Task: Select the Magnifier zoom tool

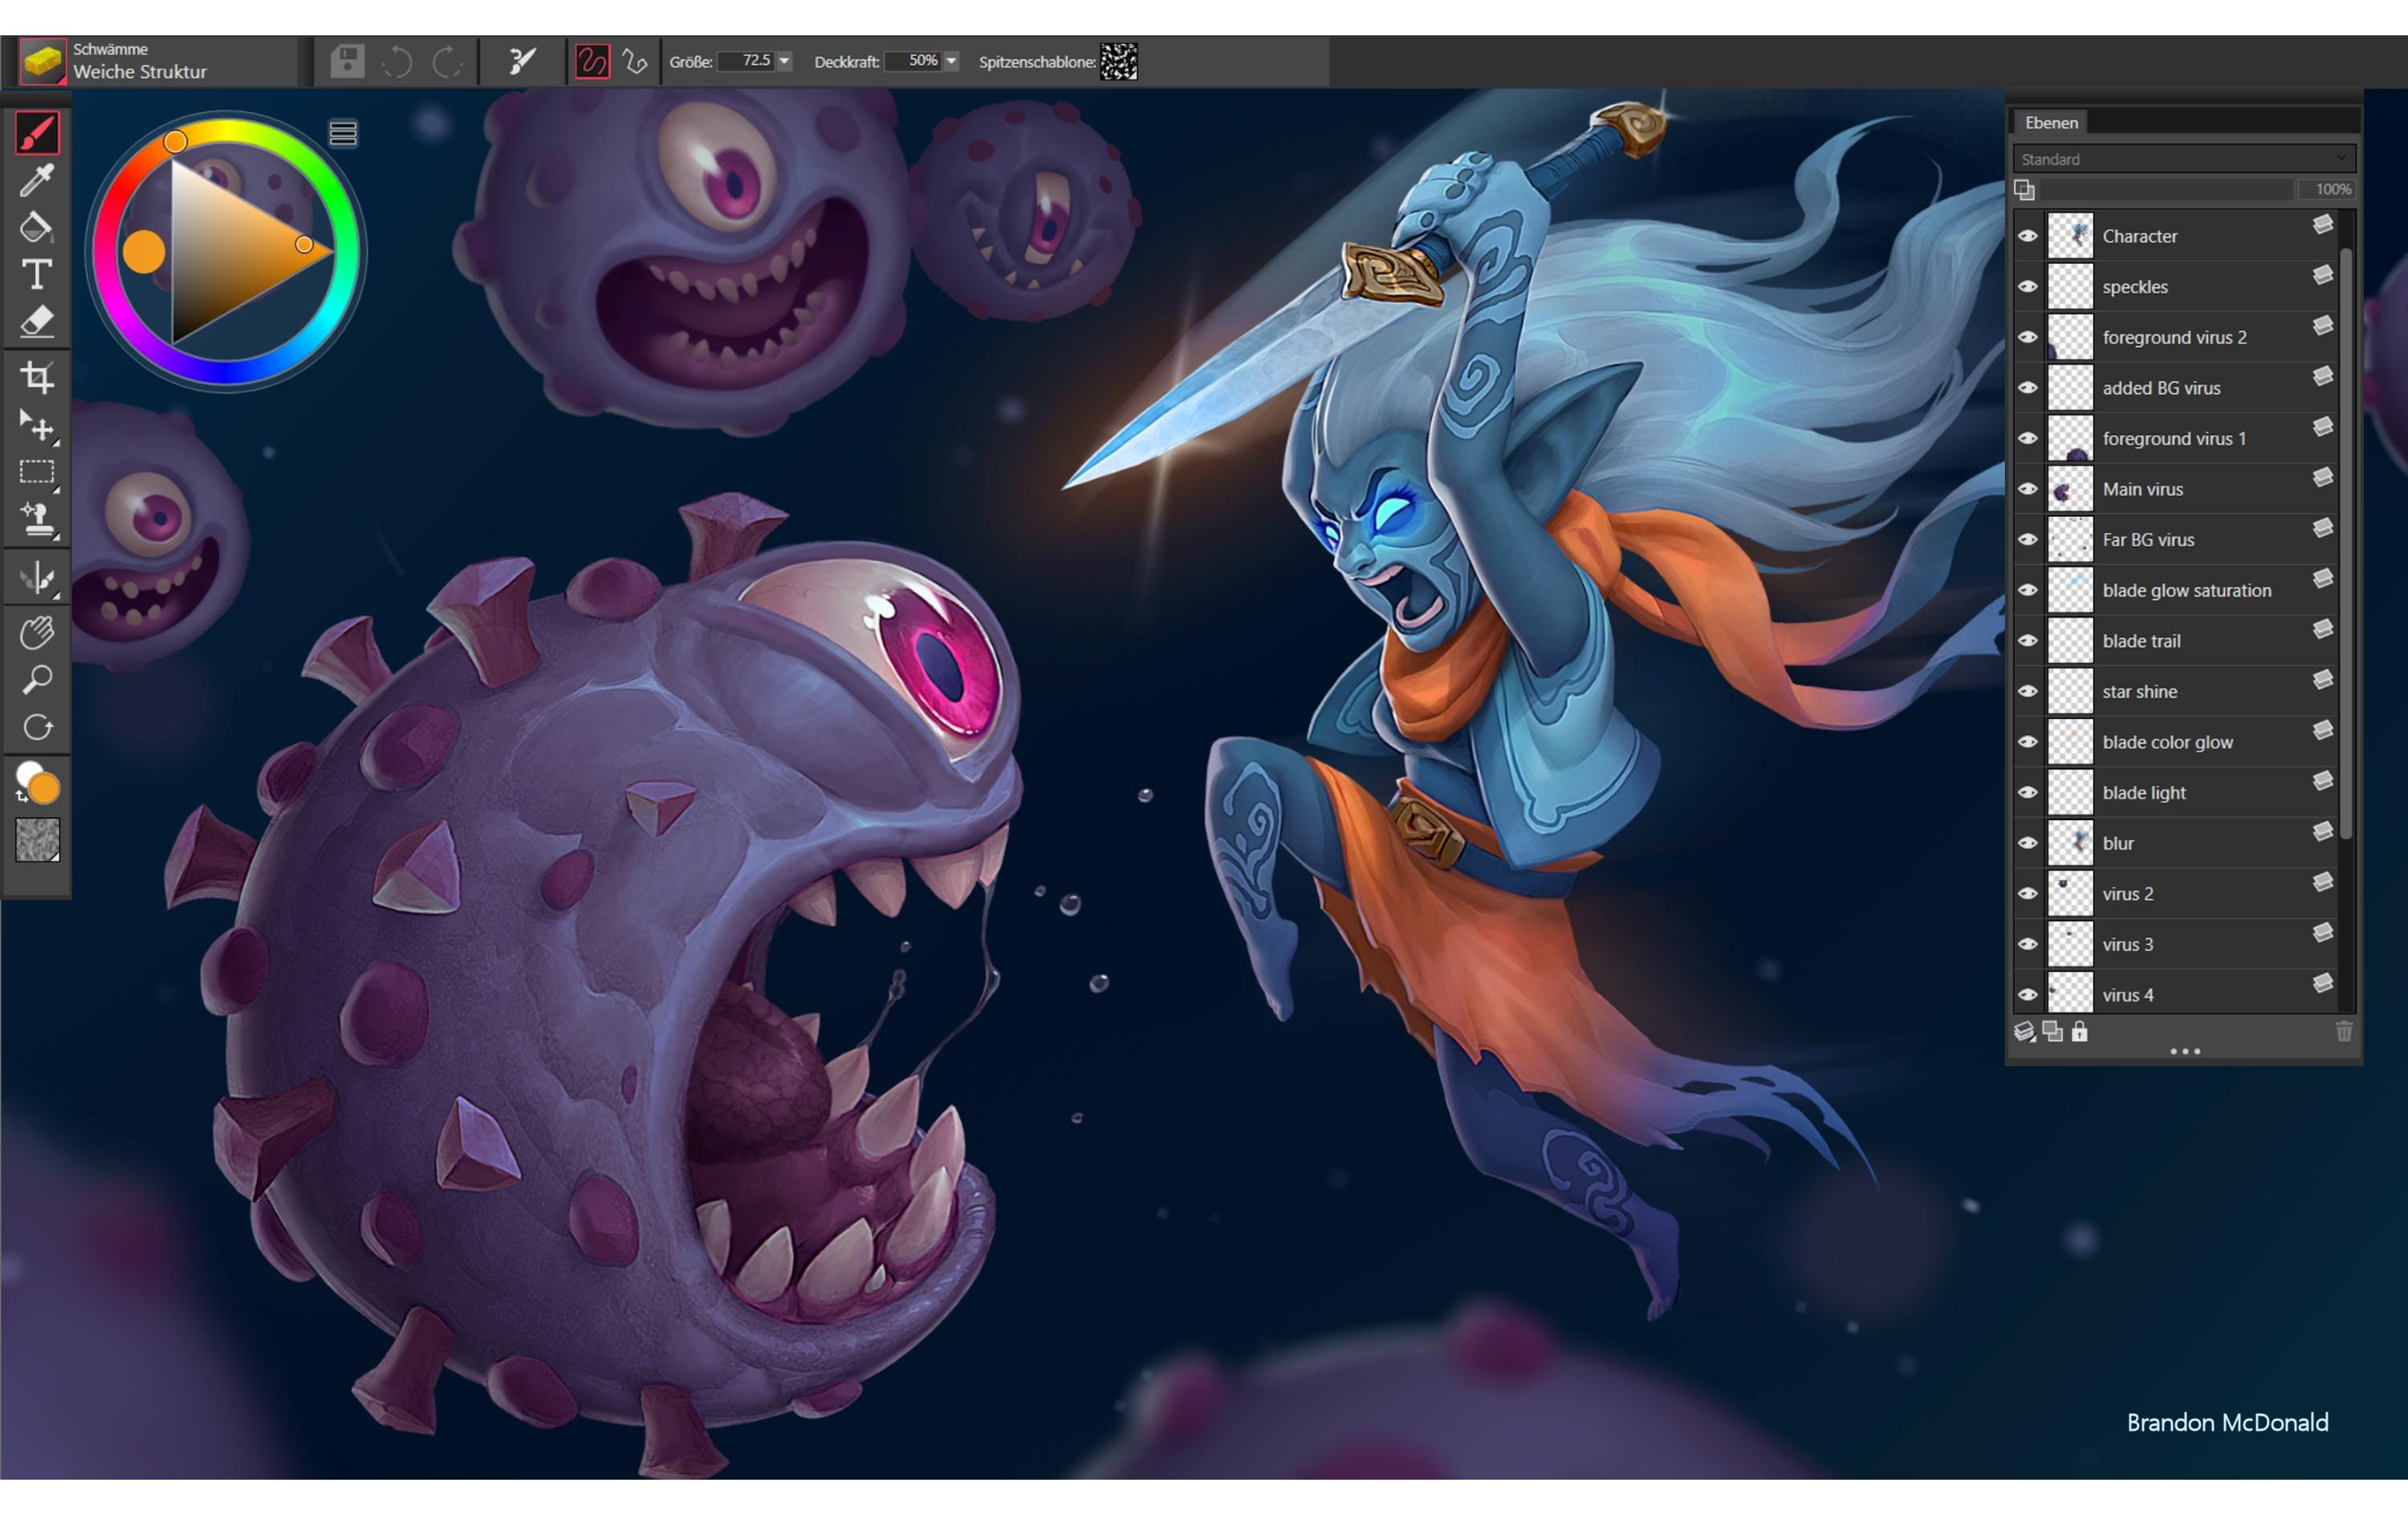Action: (x=37, y=680)
